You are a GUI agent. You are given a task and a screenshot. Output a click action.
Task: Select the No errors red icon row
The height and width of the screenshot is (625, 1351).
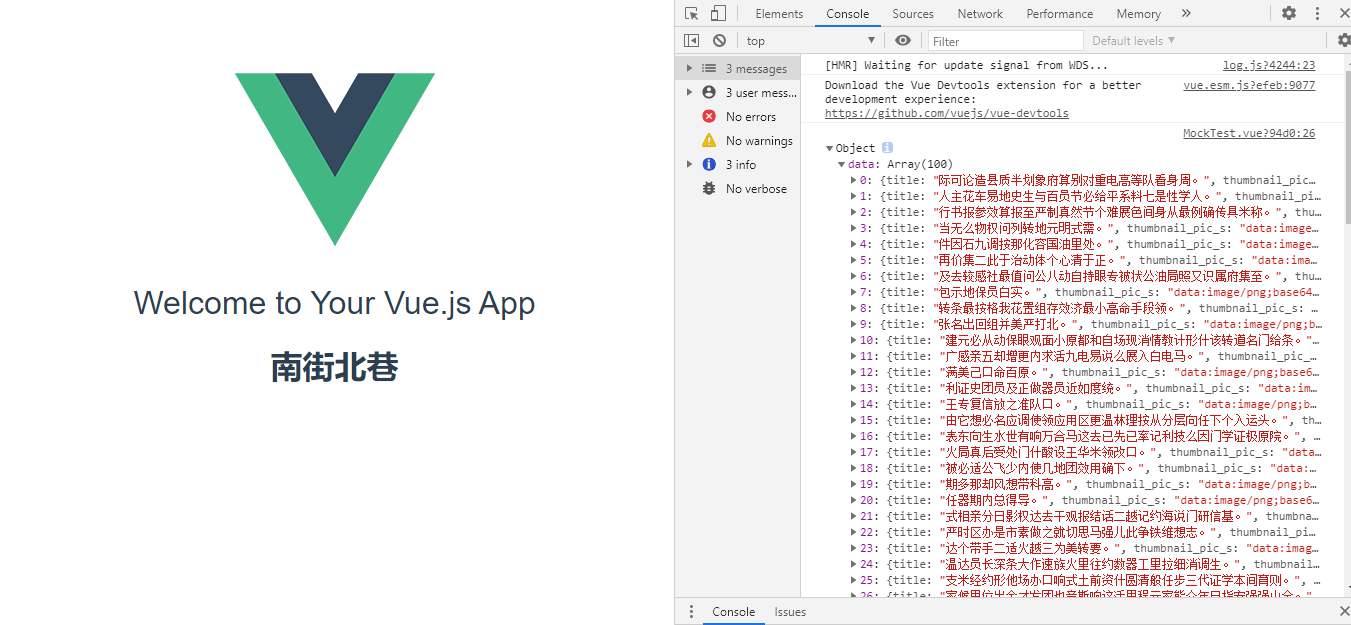738,117
